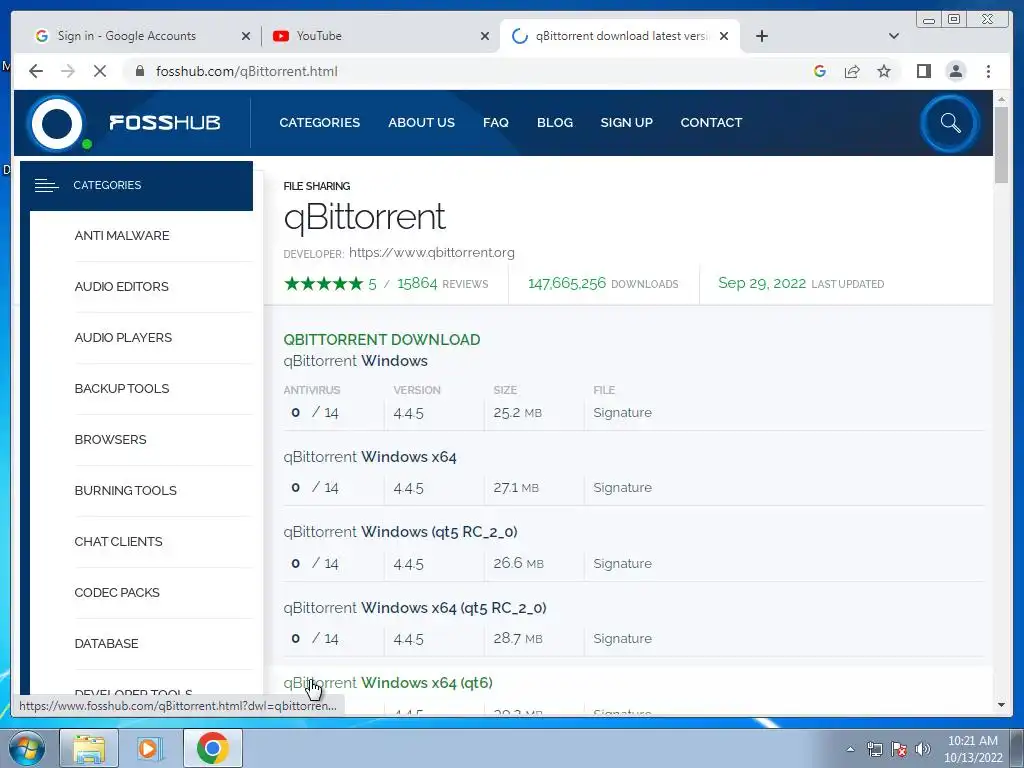Open CODEC PACKS category
The height and width of the screenshot is (768, 1024).
[117, 592]
